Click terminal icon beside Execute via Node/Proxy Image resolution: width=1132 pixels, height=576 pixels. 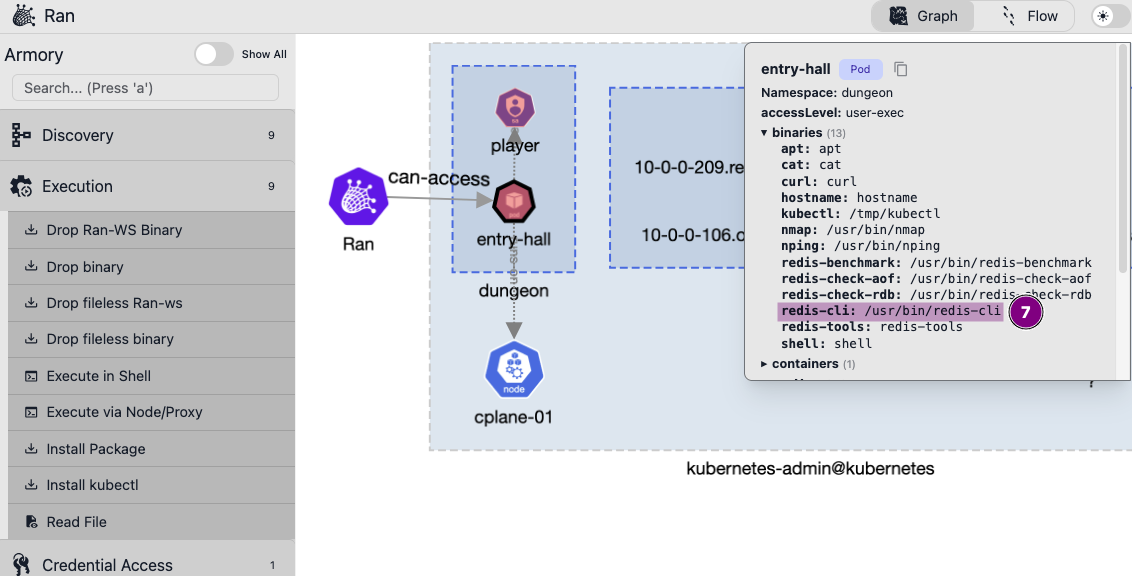pos(31,412)
